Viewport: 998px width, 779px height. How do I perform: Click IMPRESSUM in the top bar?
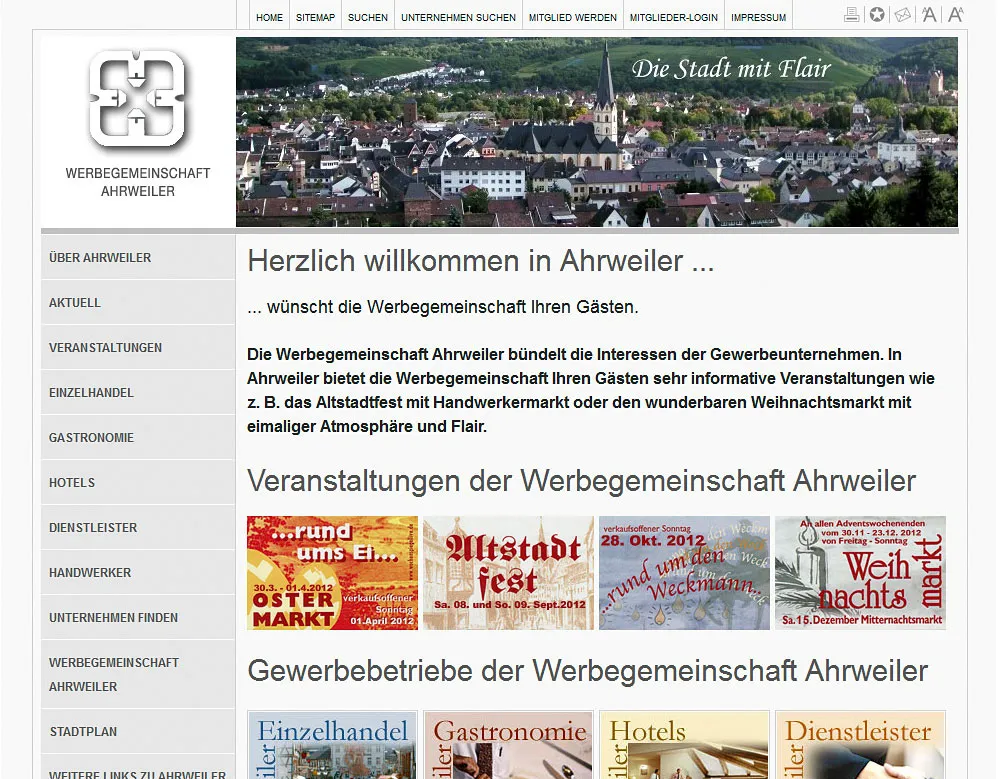click(x=758, y=16)
